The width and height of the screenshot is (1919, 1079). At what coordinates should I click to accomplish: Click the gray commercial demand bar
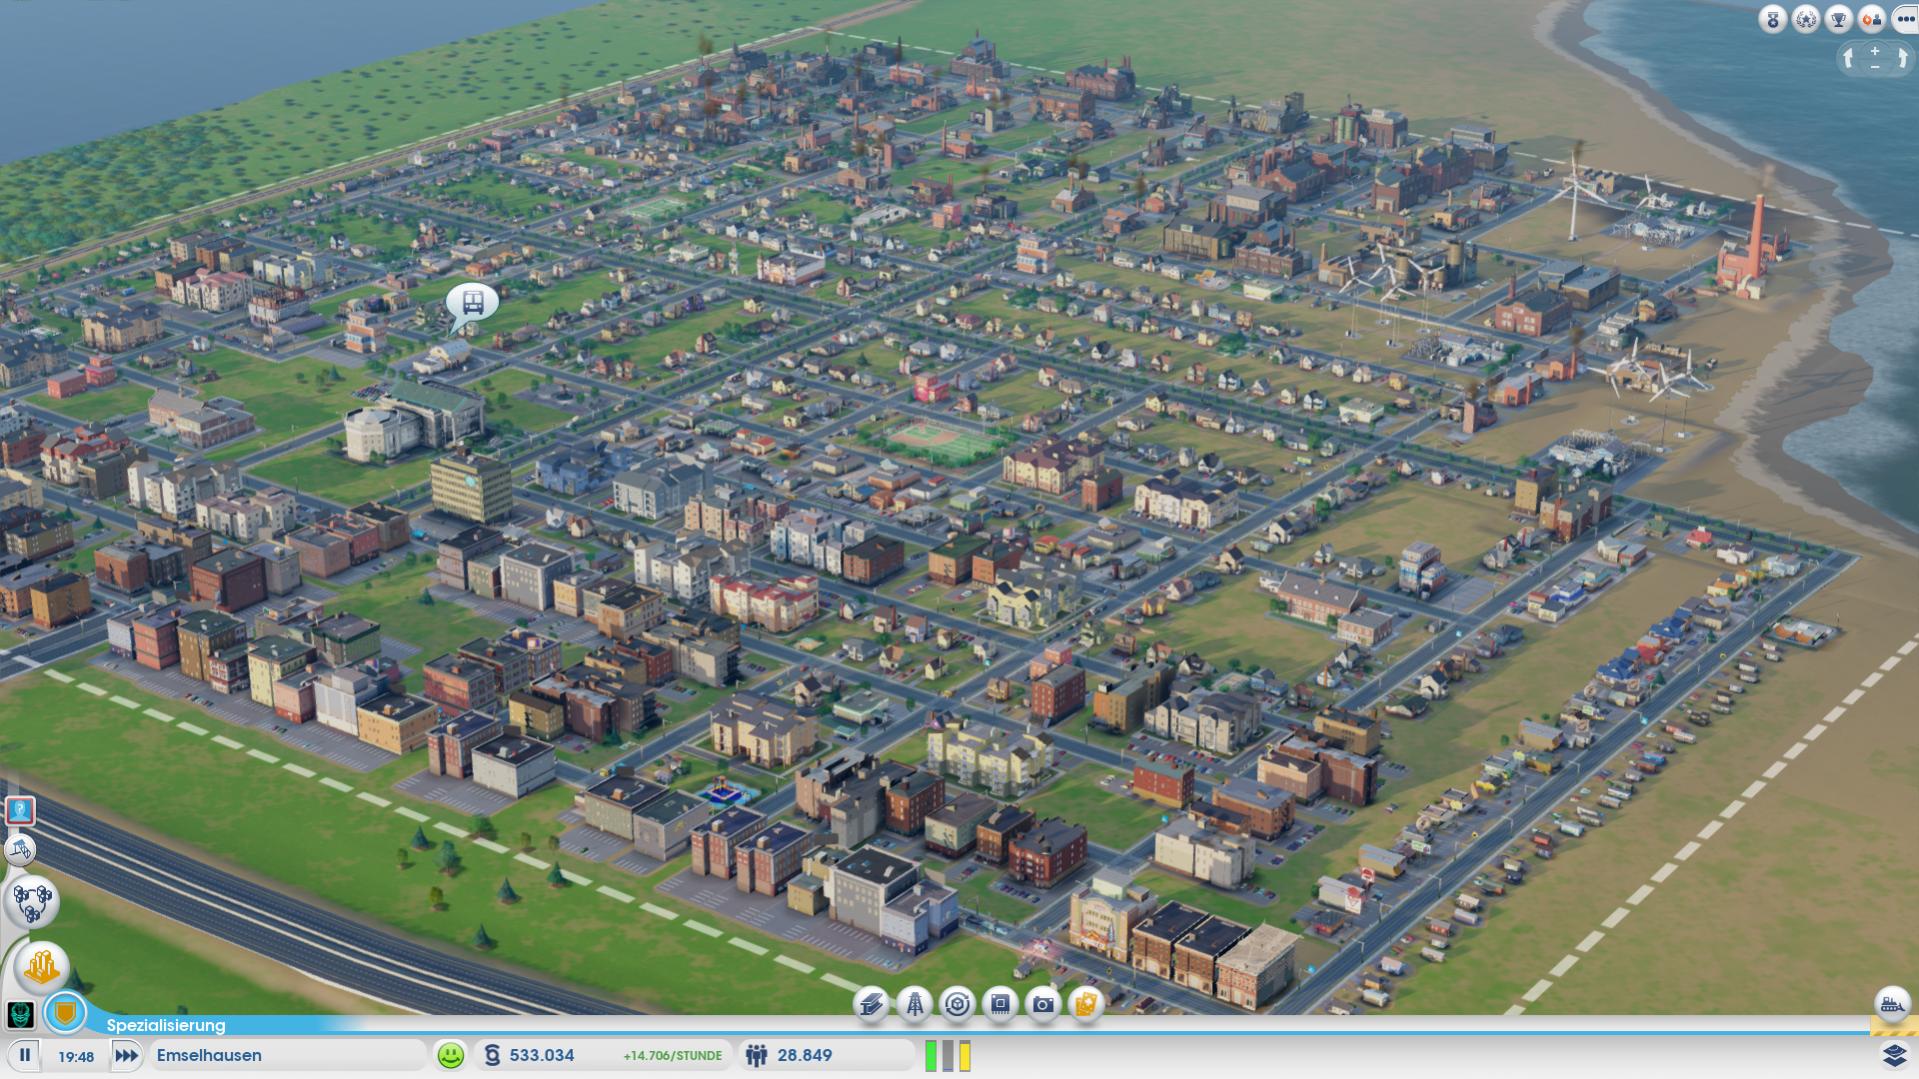(948, 1056)
